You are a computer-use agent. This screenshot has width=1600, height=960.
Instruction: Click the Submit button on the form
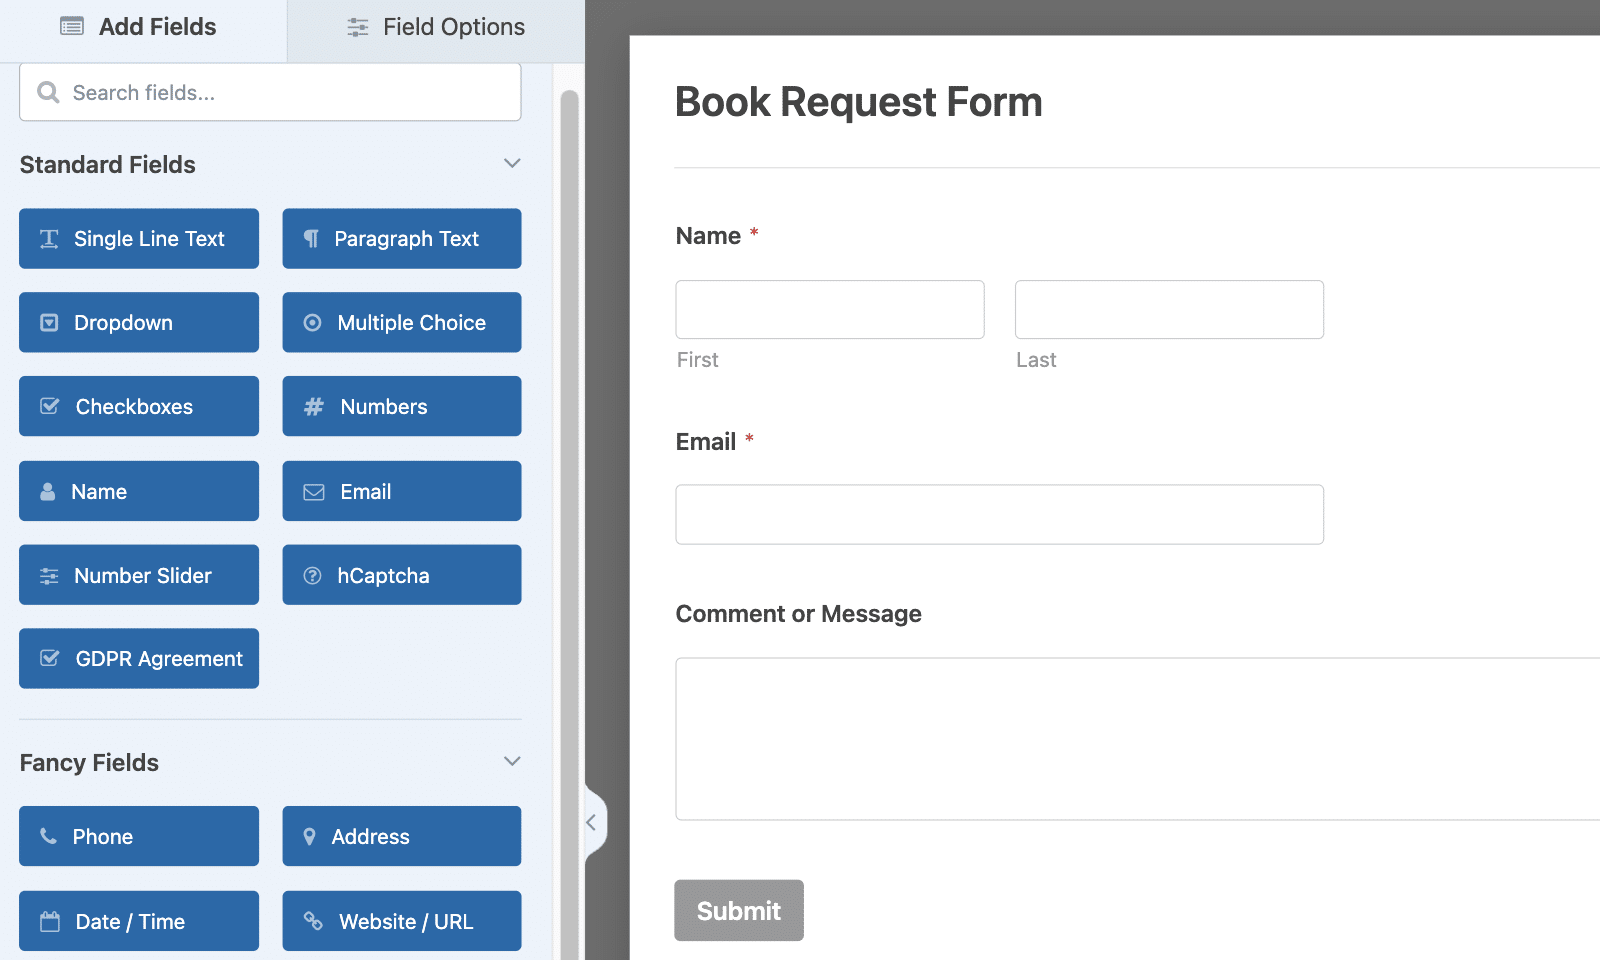click(x=738, y=910)
